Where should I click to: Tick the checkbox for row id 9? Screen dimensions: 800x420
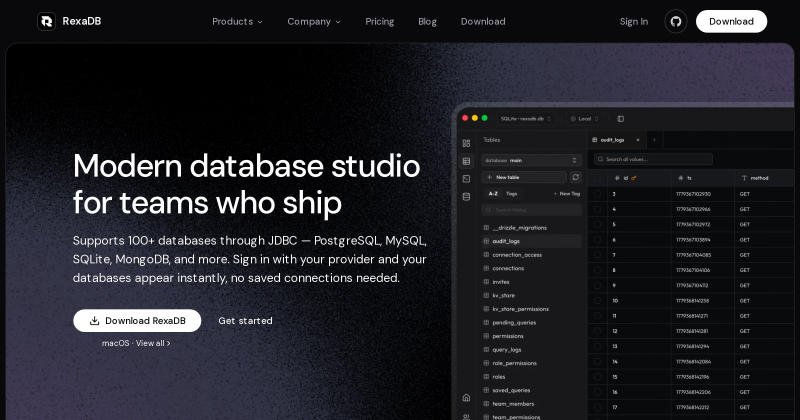(x=597, y=285)
